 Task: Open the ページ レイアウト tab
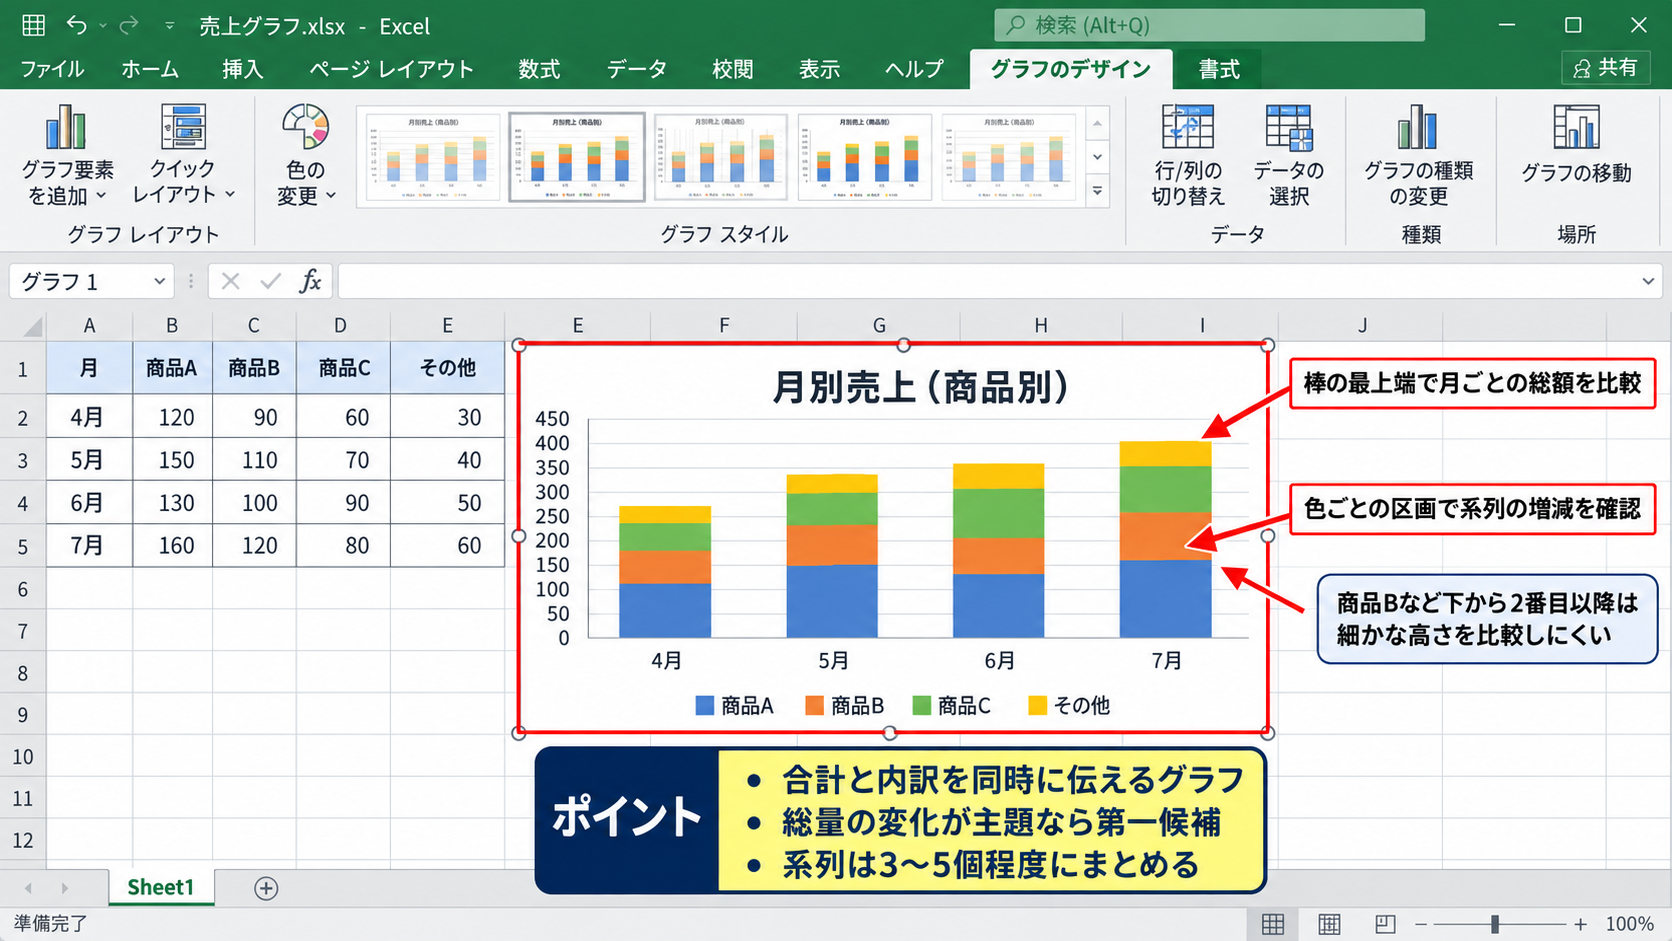(x=391, y=69)
